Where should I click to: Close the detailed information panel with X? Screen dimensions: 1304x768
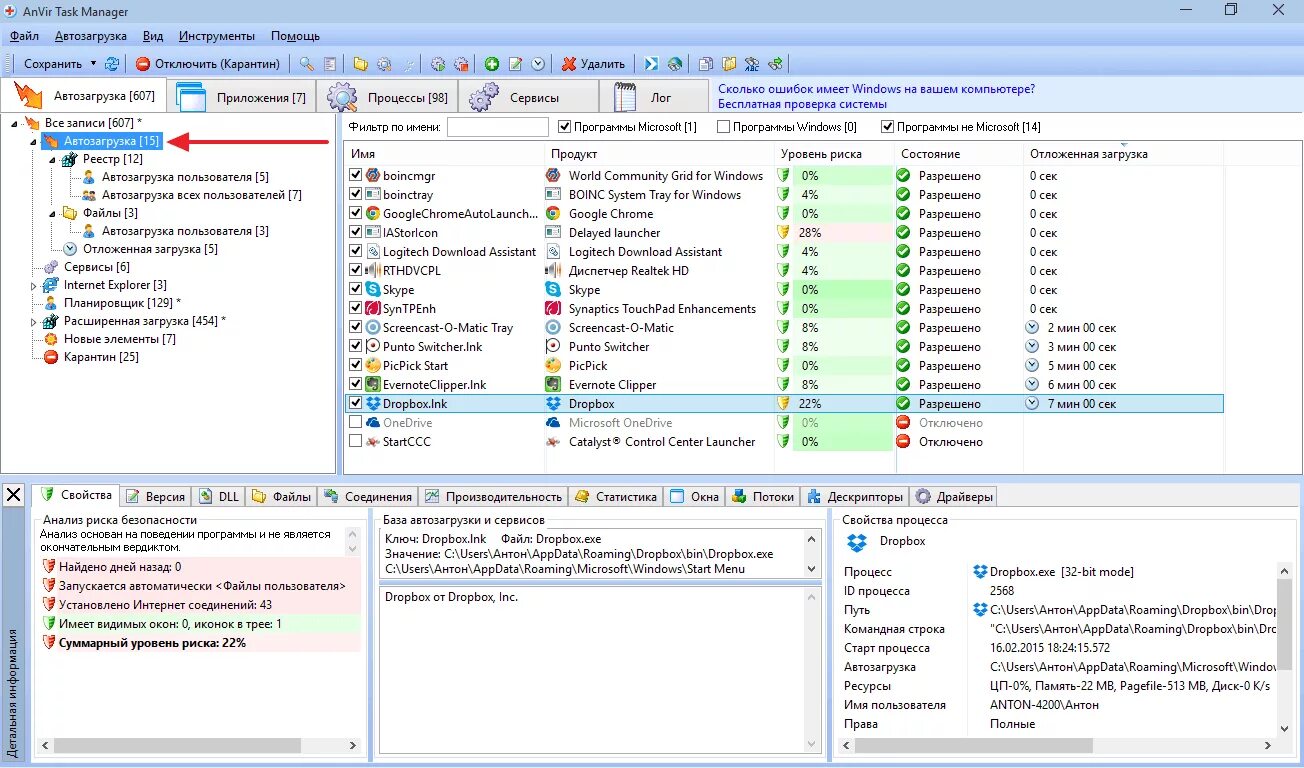point(14,495)
